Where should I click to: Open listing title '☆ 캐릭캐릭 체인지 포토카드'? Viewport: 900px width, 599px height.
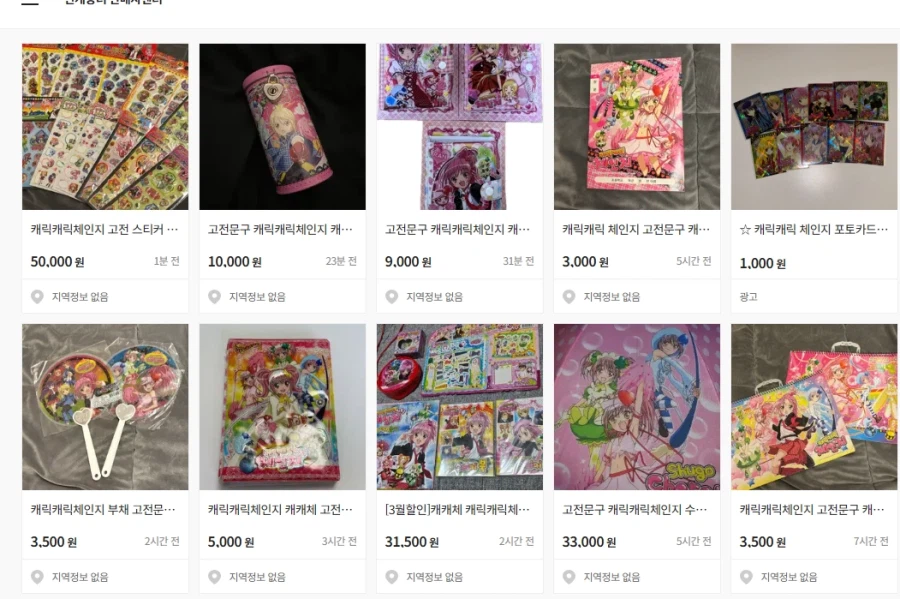coord(814,230)
